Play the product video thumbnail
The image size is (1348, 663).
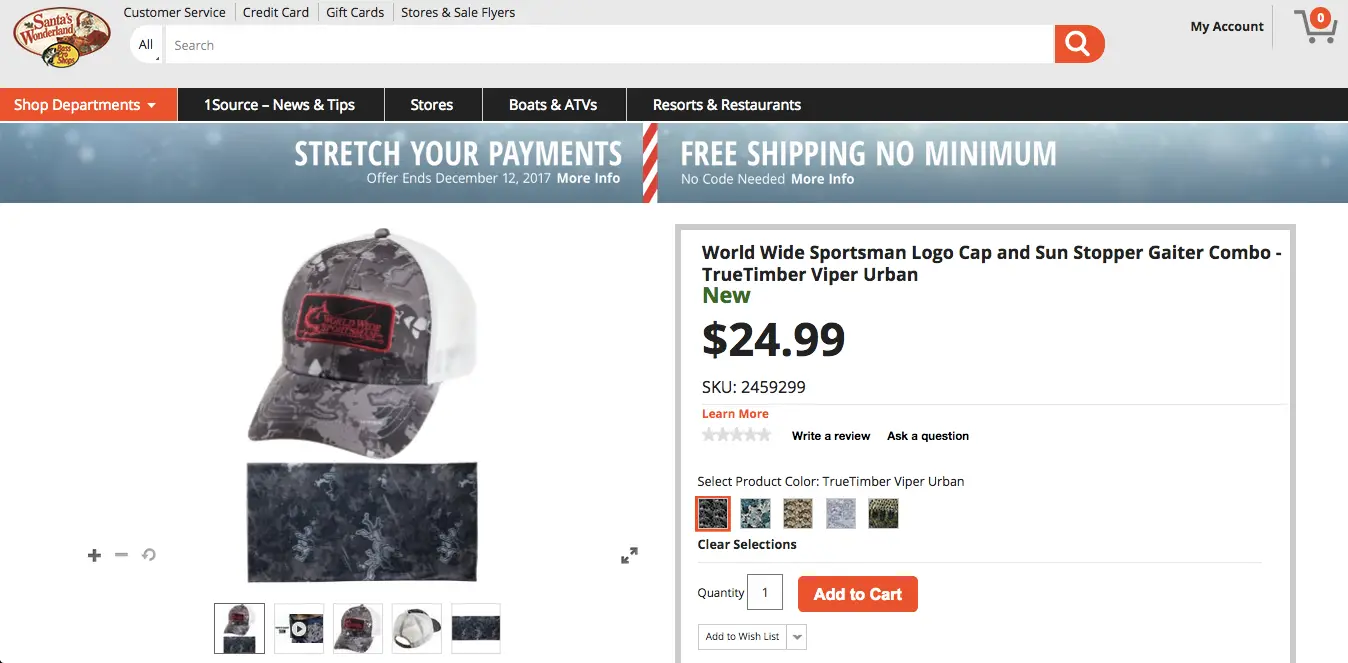coord(299,628)
